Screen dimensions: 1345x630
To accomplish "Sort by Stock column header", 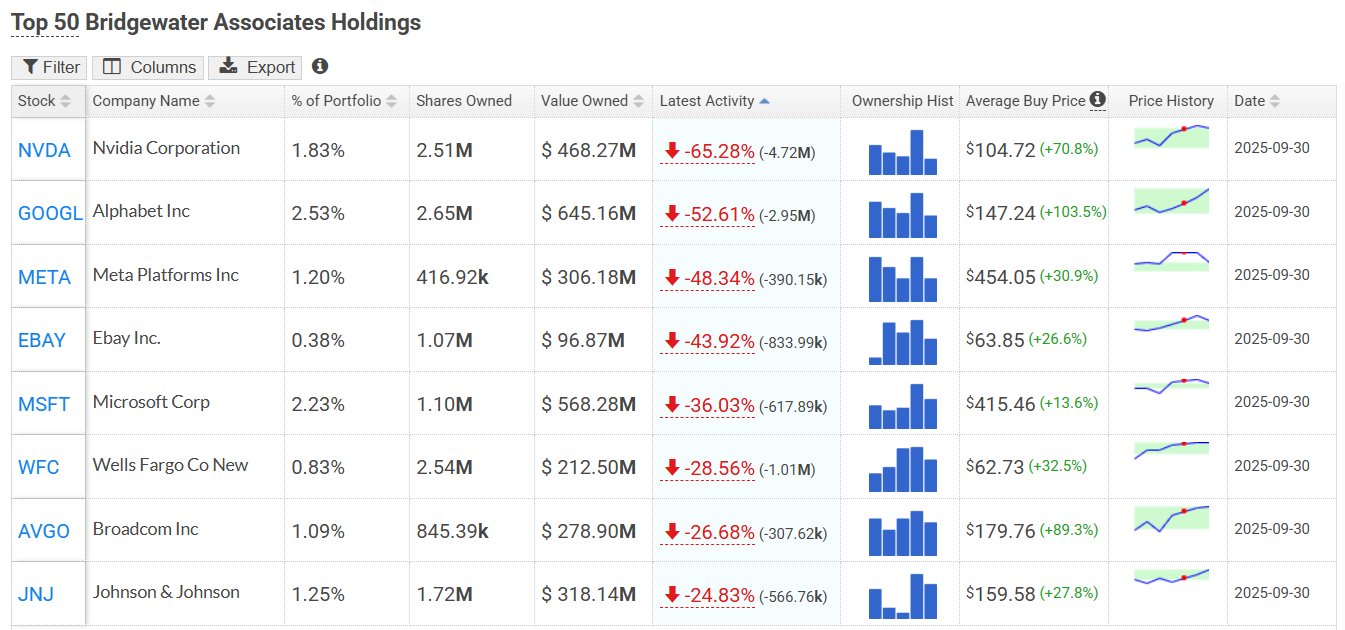I will point(44,101).
